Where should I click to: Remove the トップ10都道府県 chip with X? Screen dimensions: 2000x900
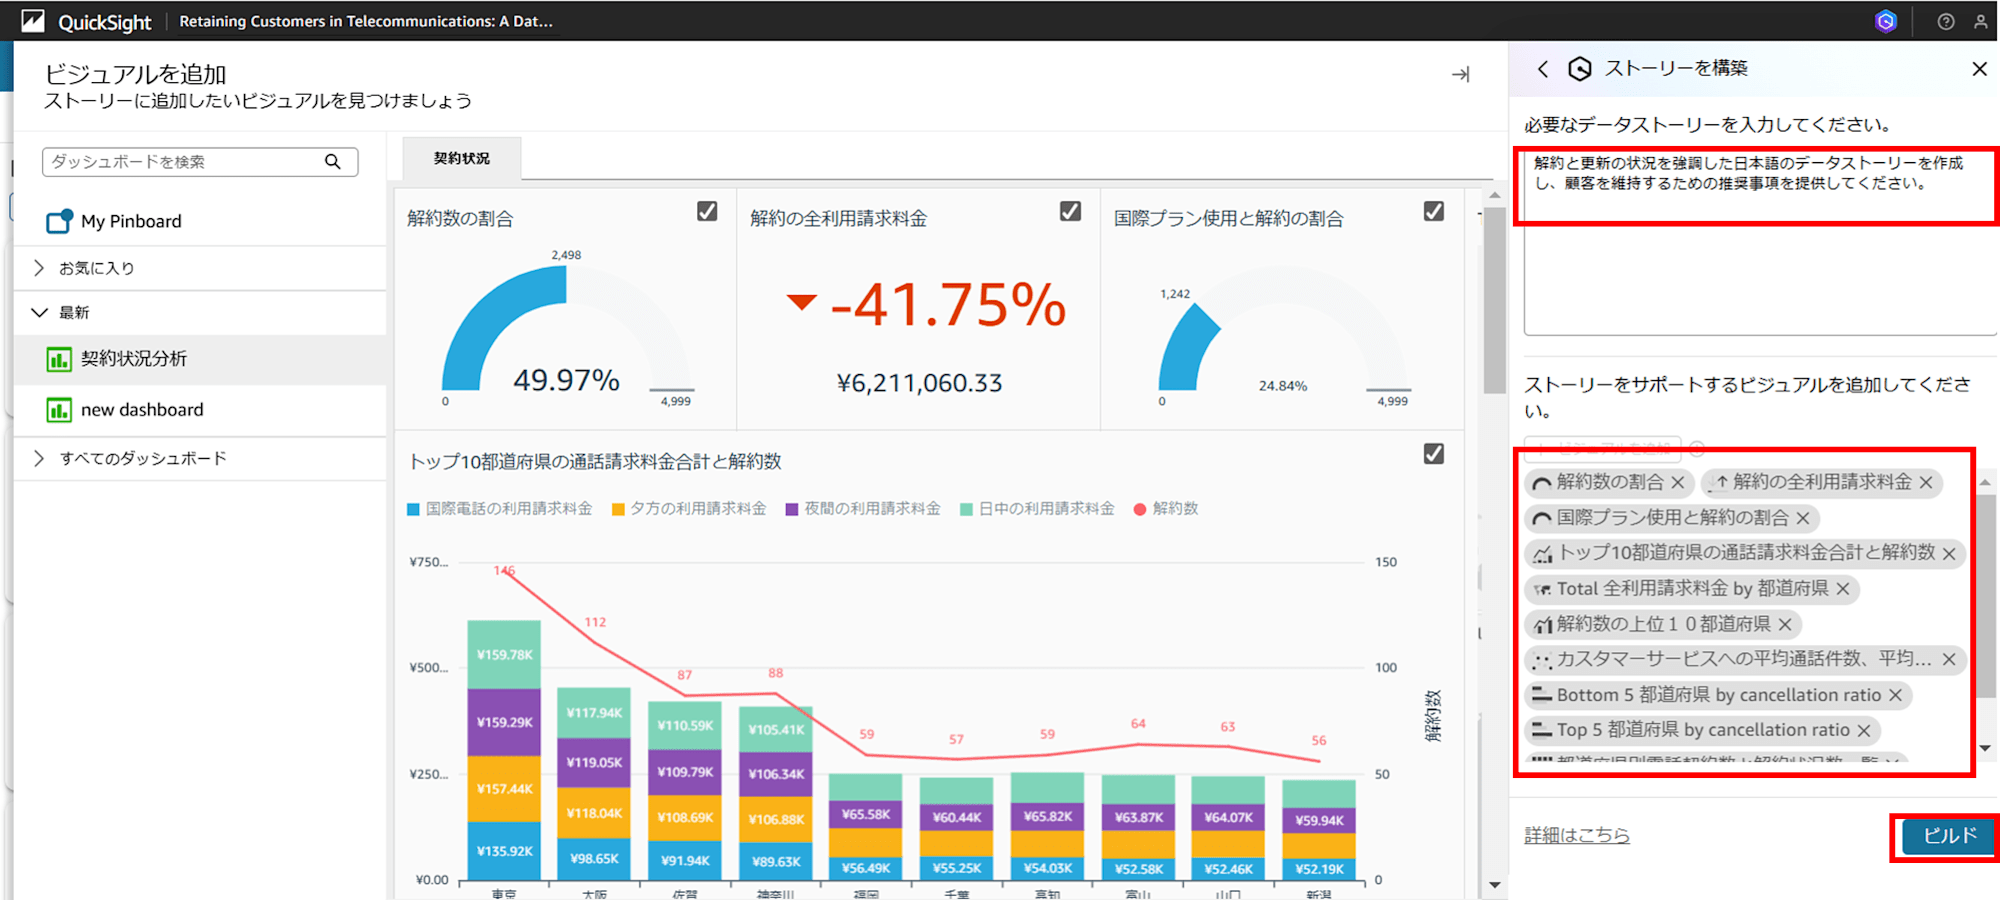tap(1949, 554)
